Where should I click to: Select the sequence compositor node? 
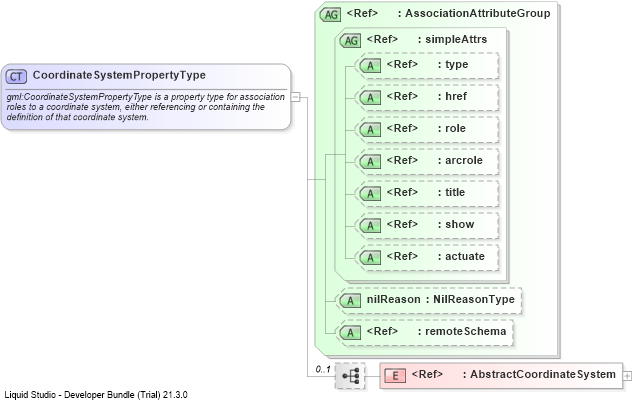350,376
